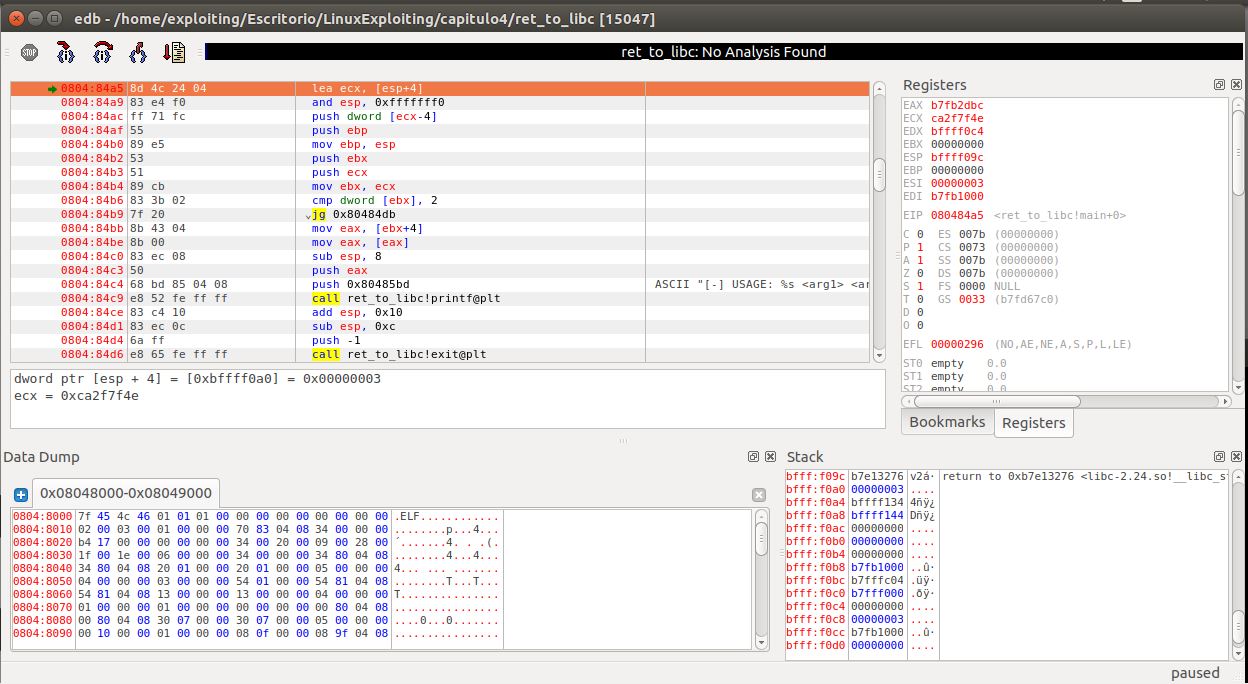The width and height of the screenshot is (1248, 684).
Task: Click the disassembly vertical scrollbar down arrow
Action: pos(879,355)
